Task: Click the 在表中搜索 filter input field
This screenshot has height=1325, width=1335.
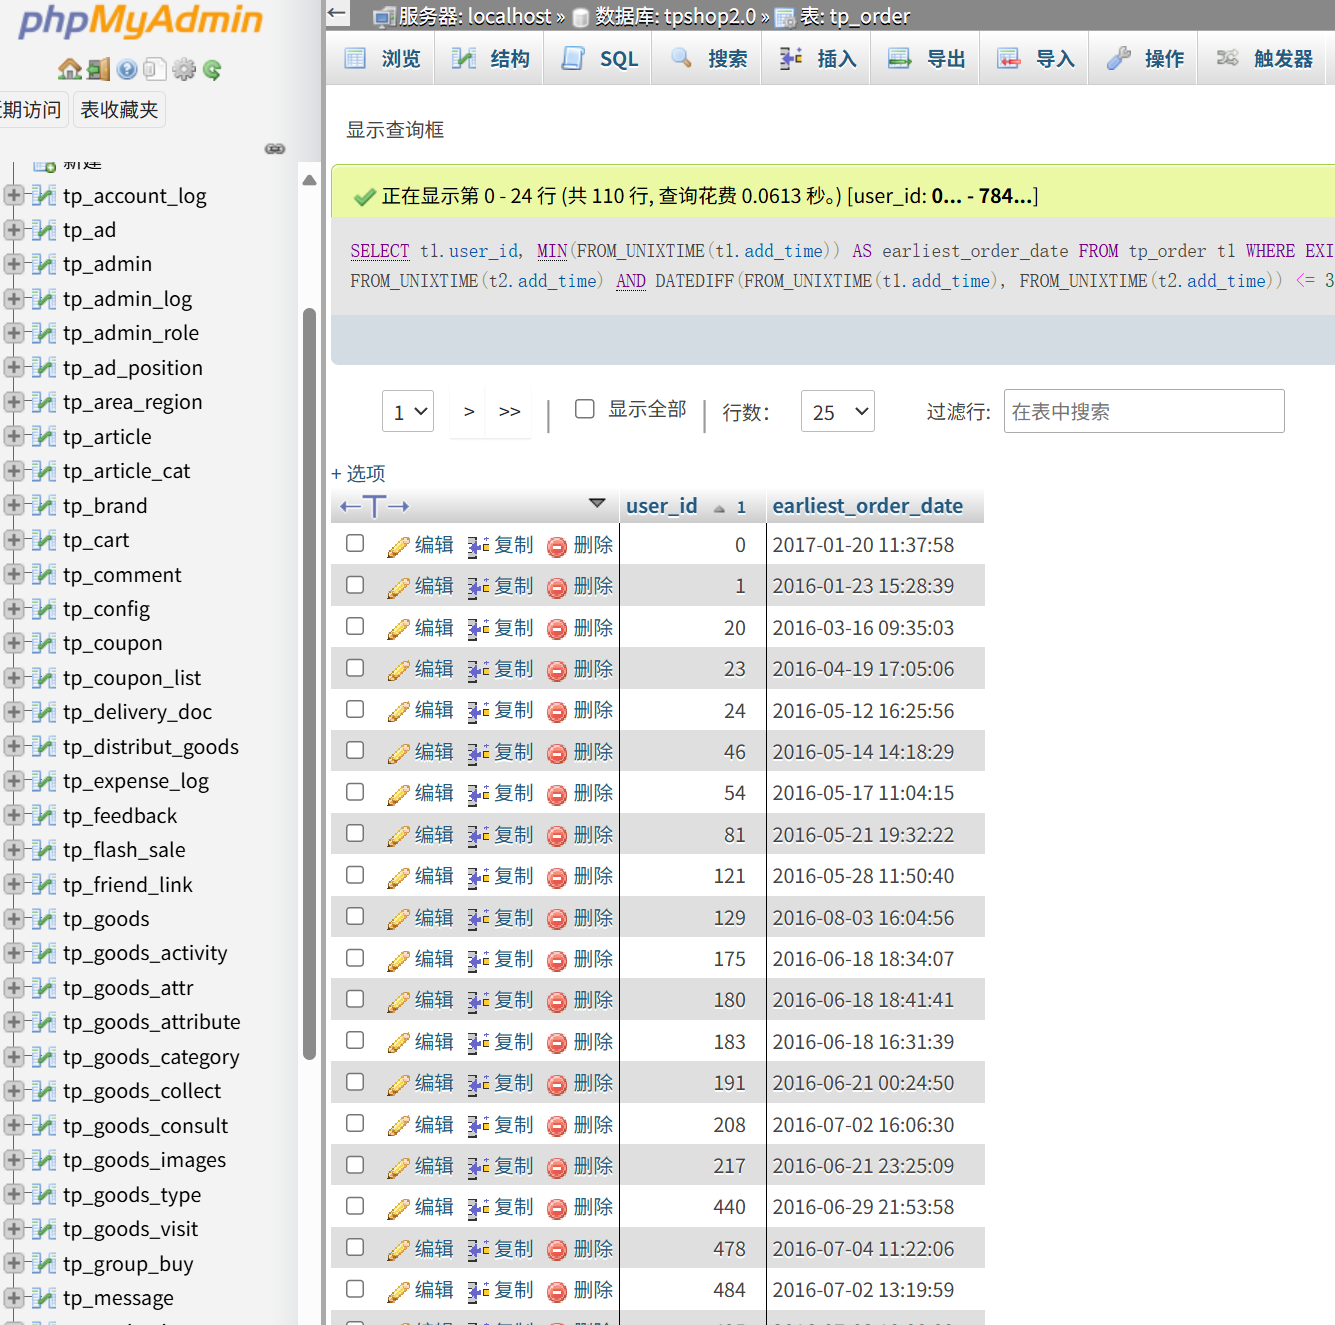Action: tap(1143, 411)
